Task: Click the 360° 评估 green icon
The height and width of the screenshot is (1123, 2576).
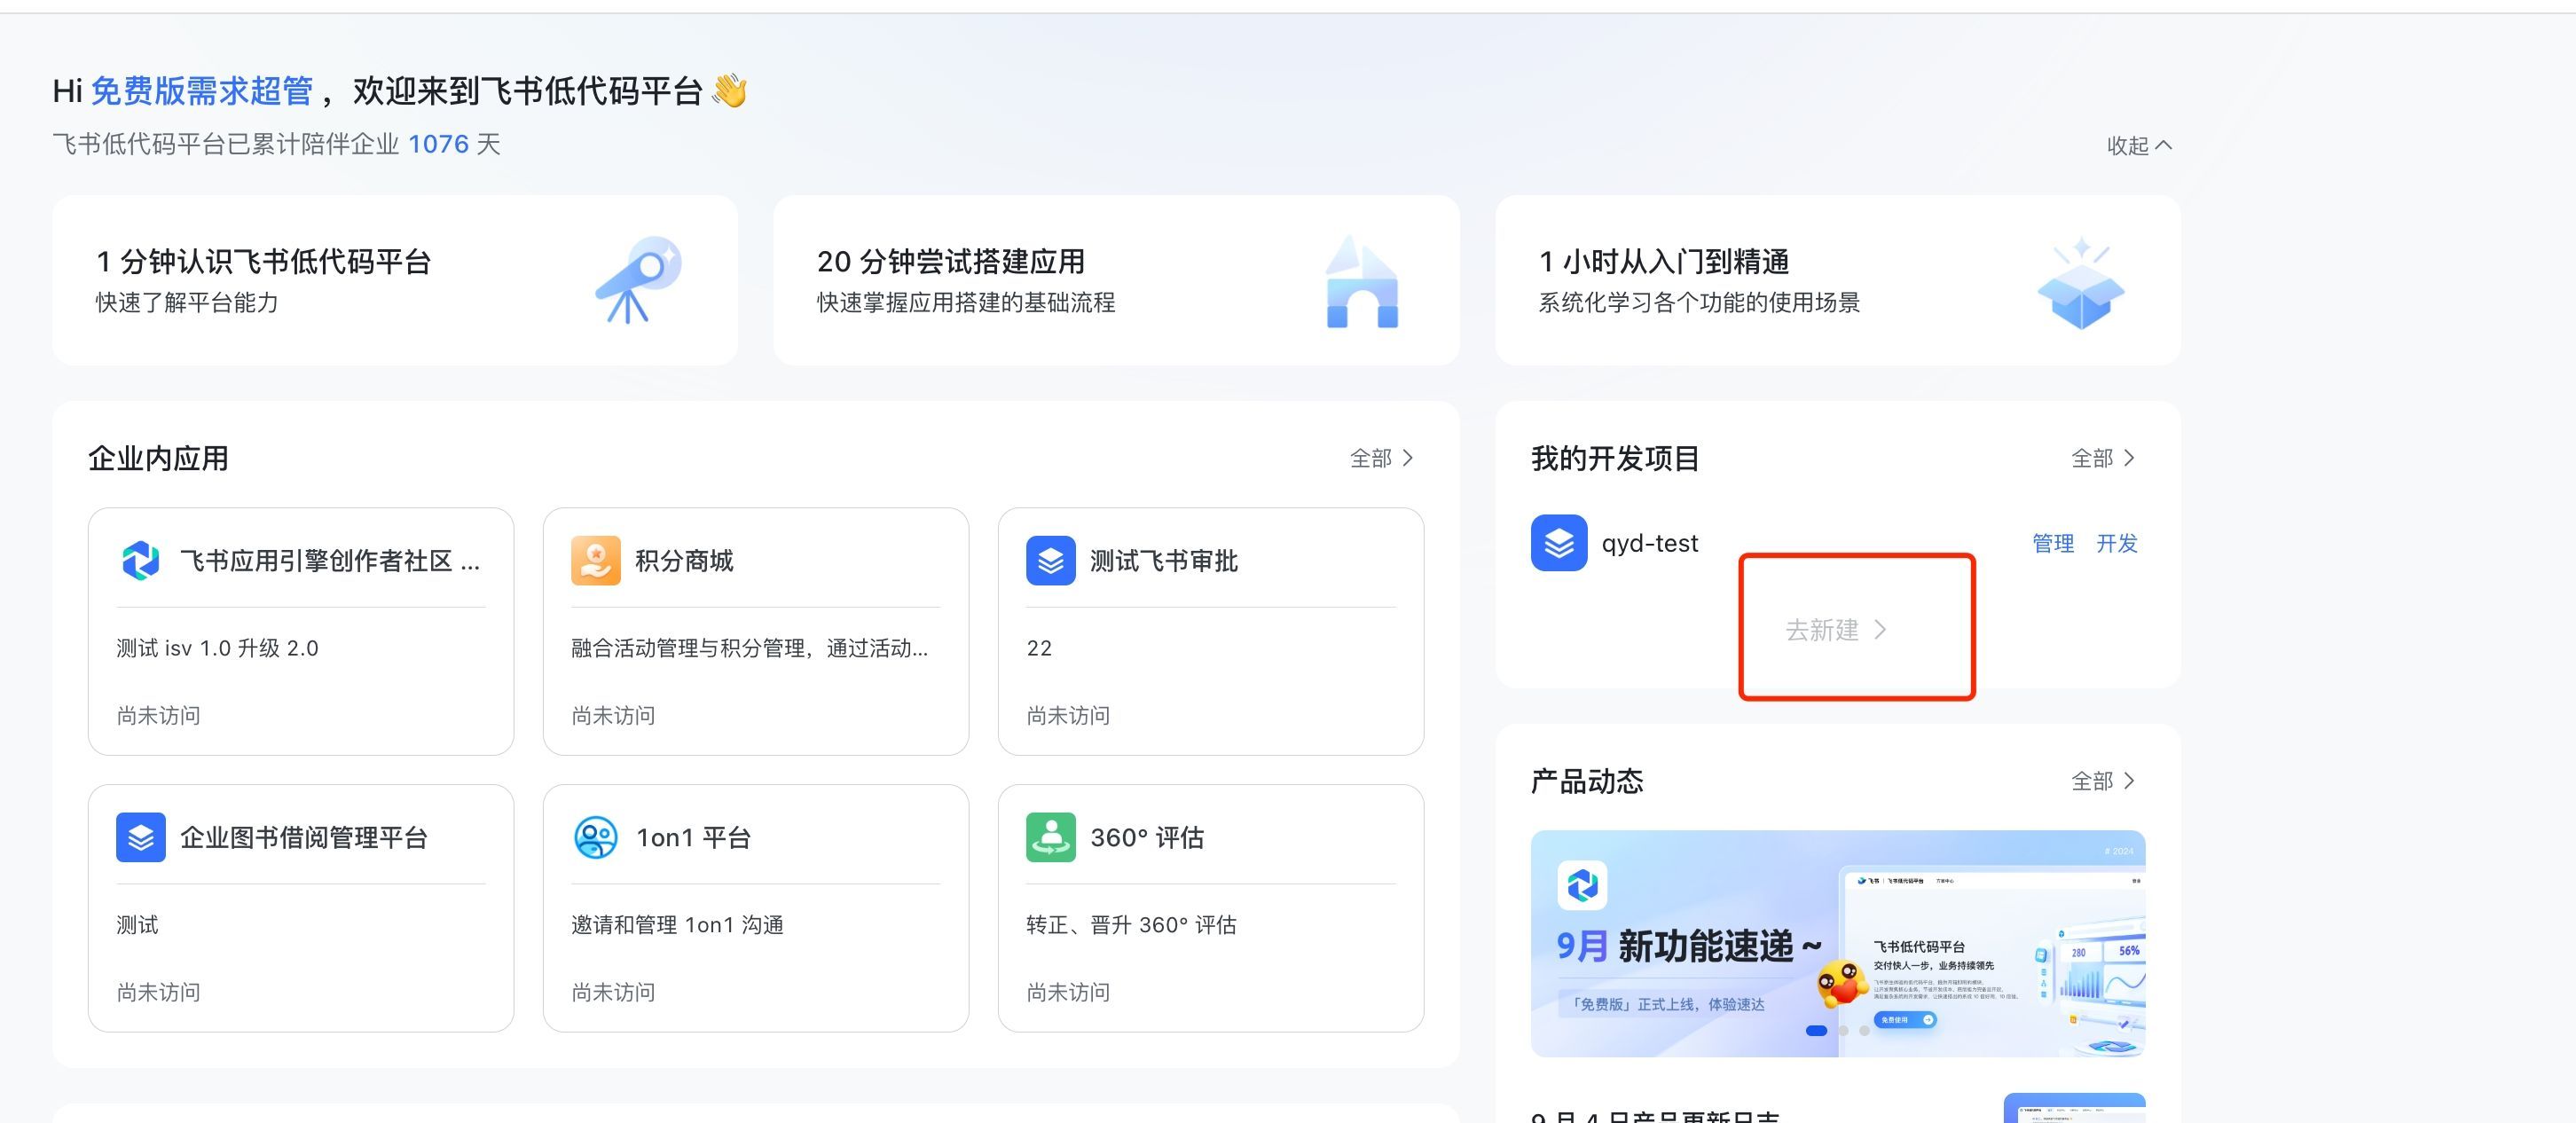Action: tap(1051, 837)
